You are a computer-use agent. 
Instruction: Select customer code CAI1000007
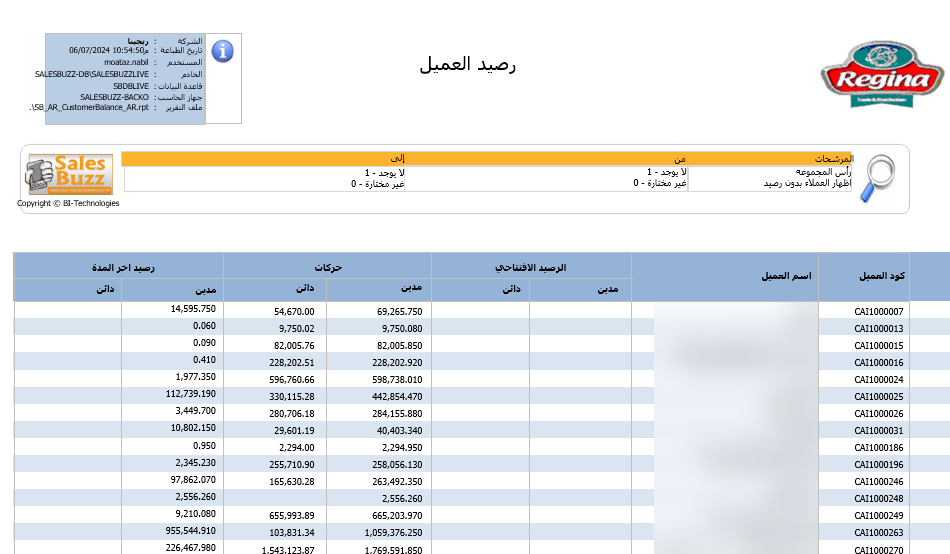point(878,311)
